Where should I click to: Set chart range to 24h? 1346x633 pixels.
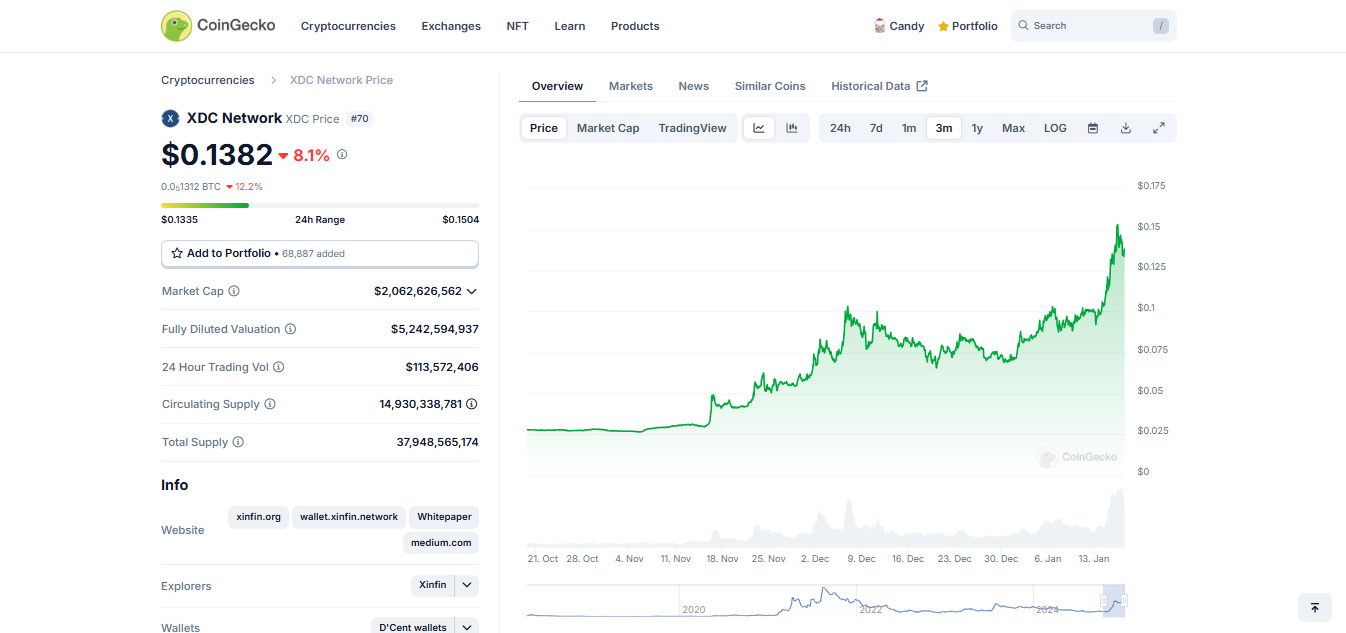[840, 128]
